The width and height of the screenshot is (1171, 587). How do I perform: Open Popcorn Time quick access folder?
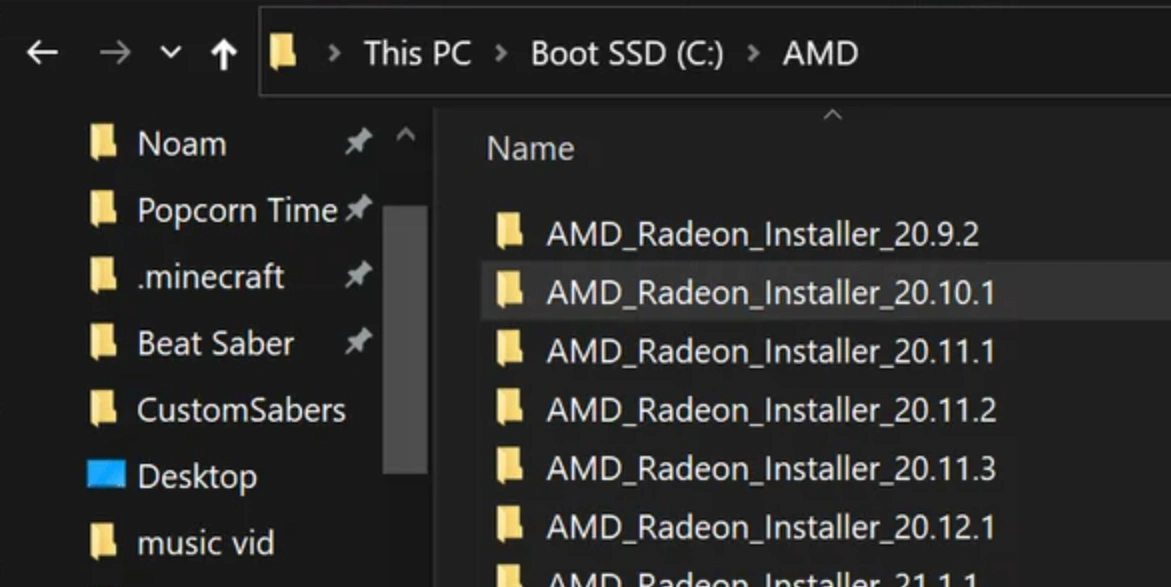[x=237, y=210]
